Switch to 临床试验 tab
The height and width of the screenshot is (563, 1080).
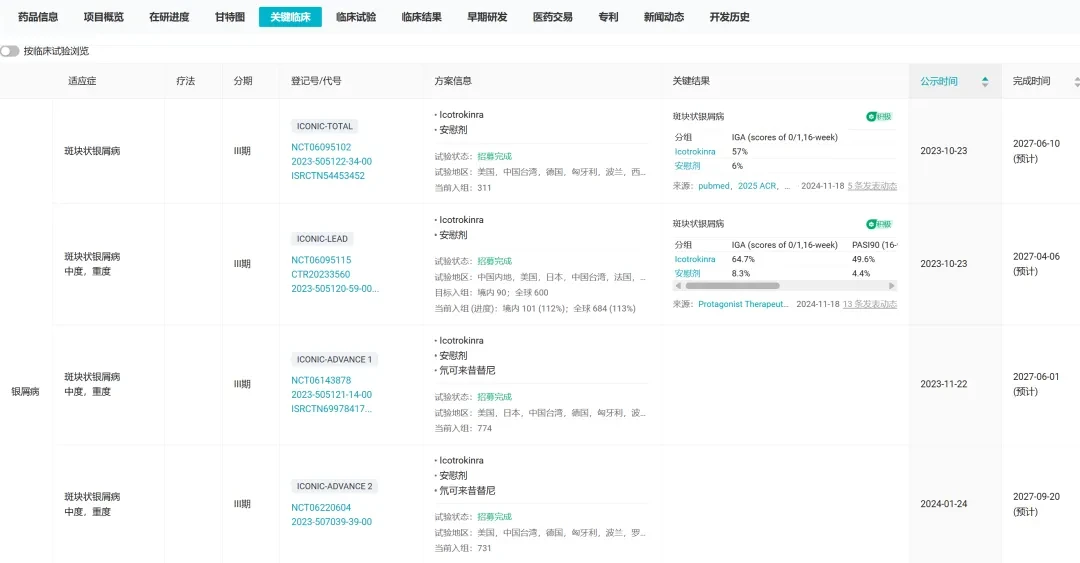[356, 17]
